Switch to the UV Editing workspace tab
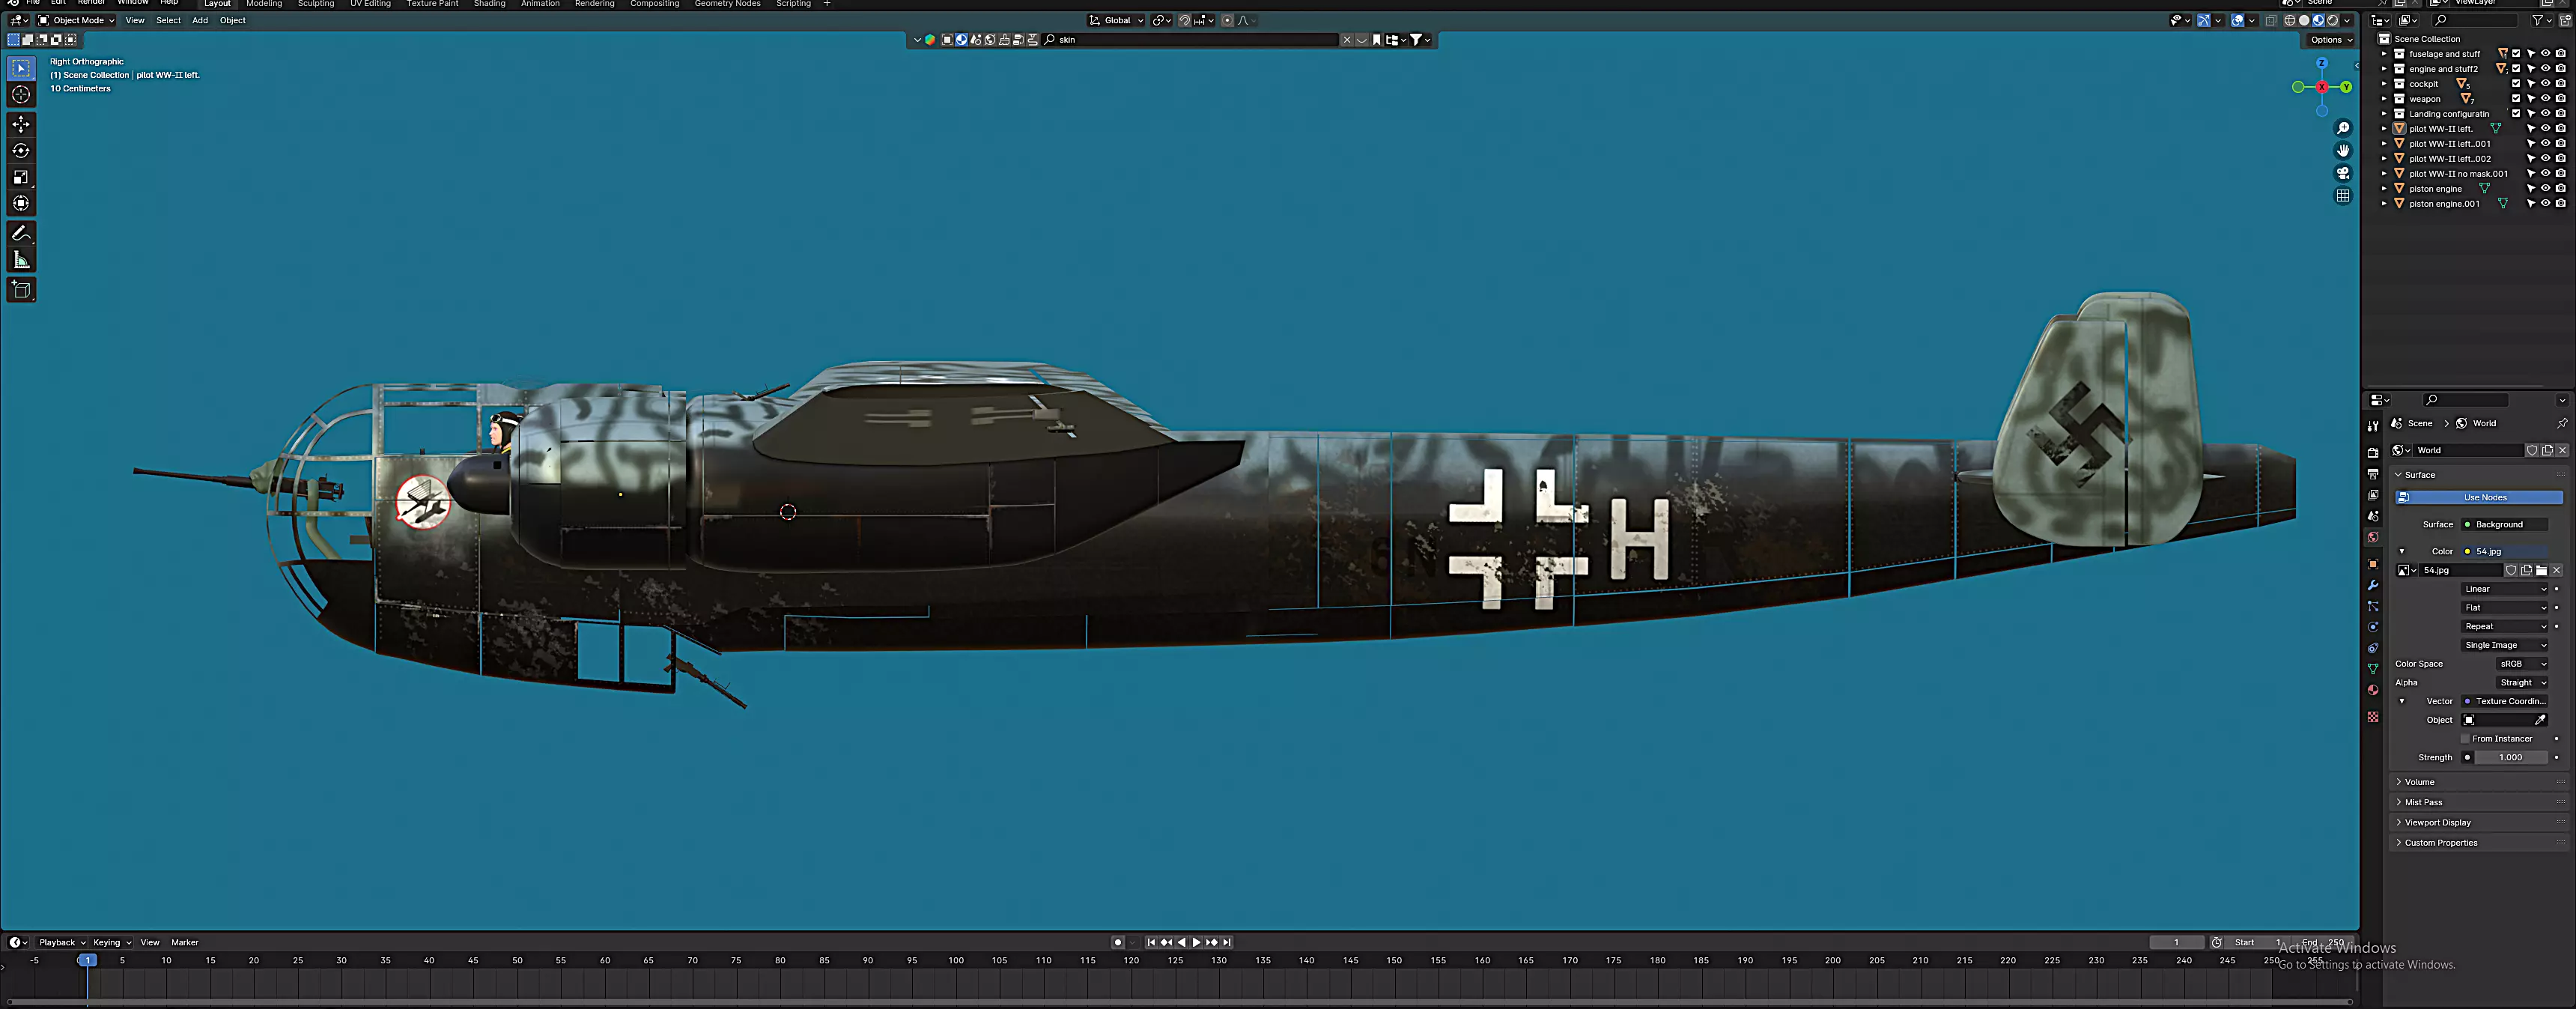 point(370,4)
